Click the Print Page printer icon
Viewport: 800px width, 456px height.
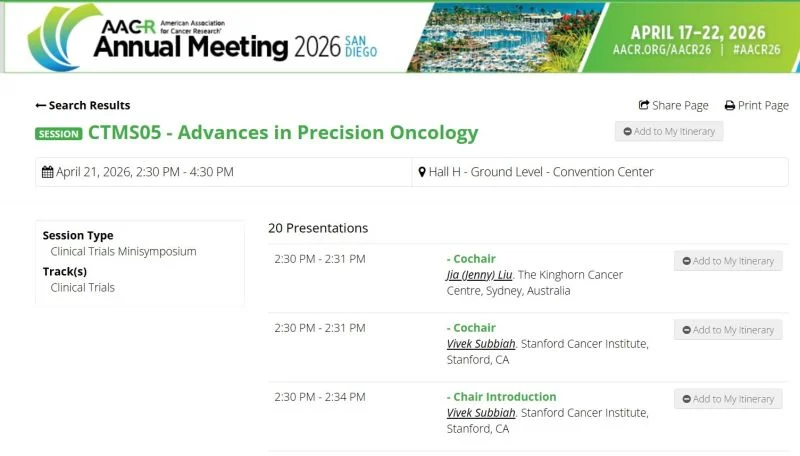tap(730, 106)
